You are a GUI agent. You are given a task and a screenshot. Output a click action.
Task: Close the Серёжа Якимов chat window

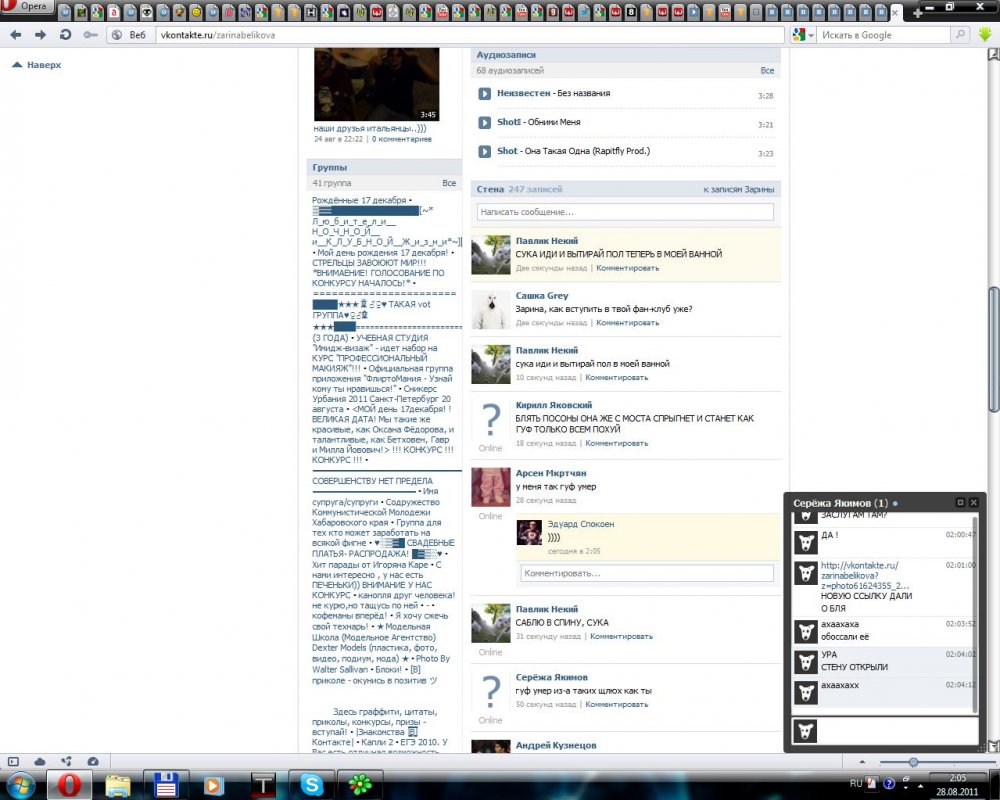[974, 503]
